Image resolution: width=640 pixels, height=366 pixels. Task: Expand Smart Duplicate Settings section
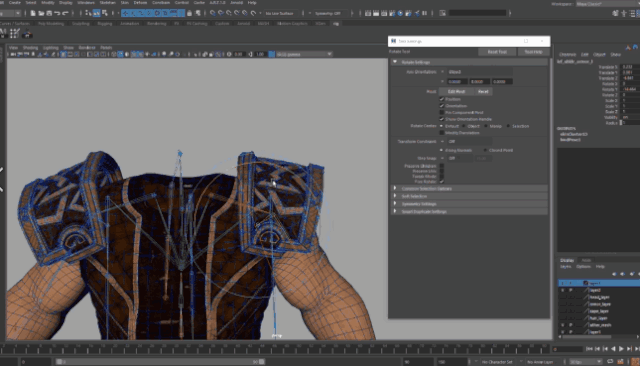[395, 211]
